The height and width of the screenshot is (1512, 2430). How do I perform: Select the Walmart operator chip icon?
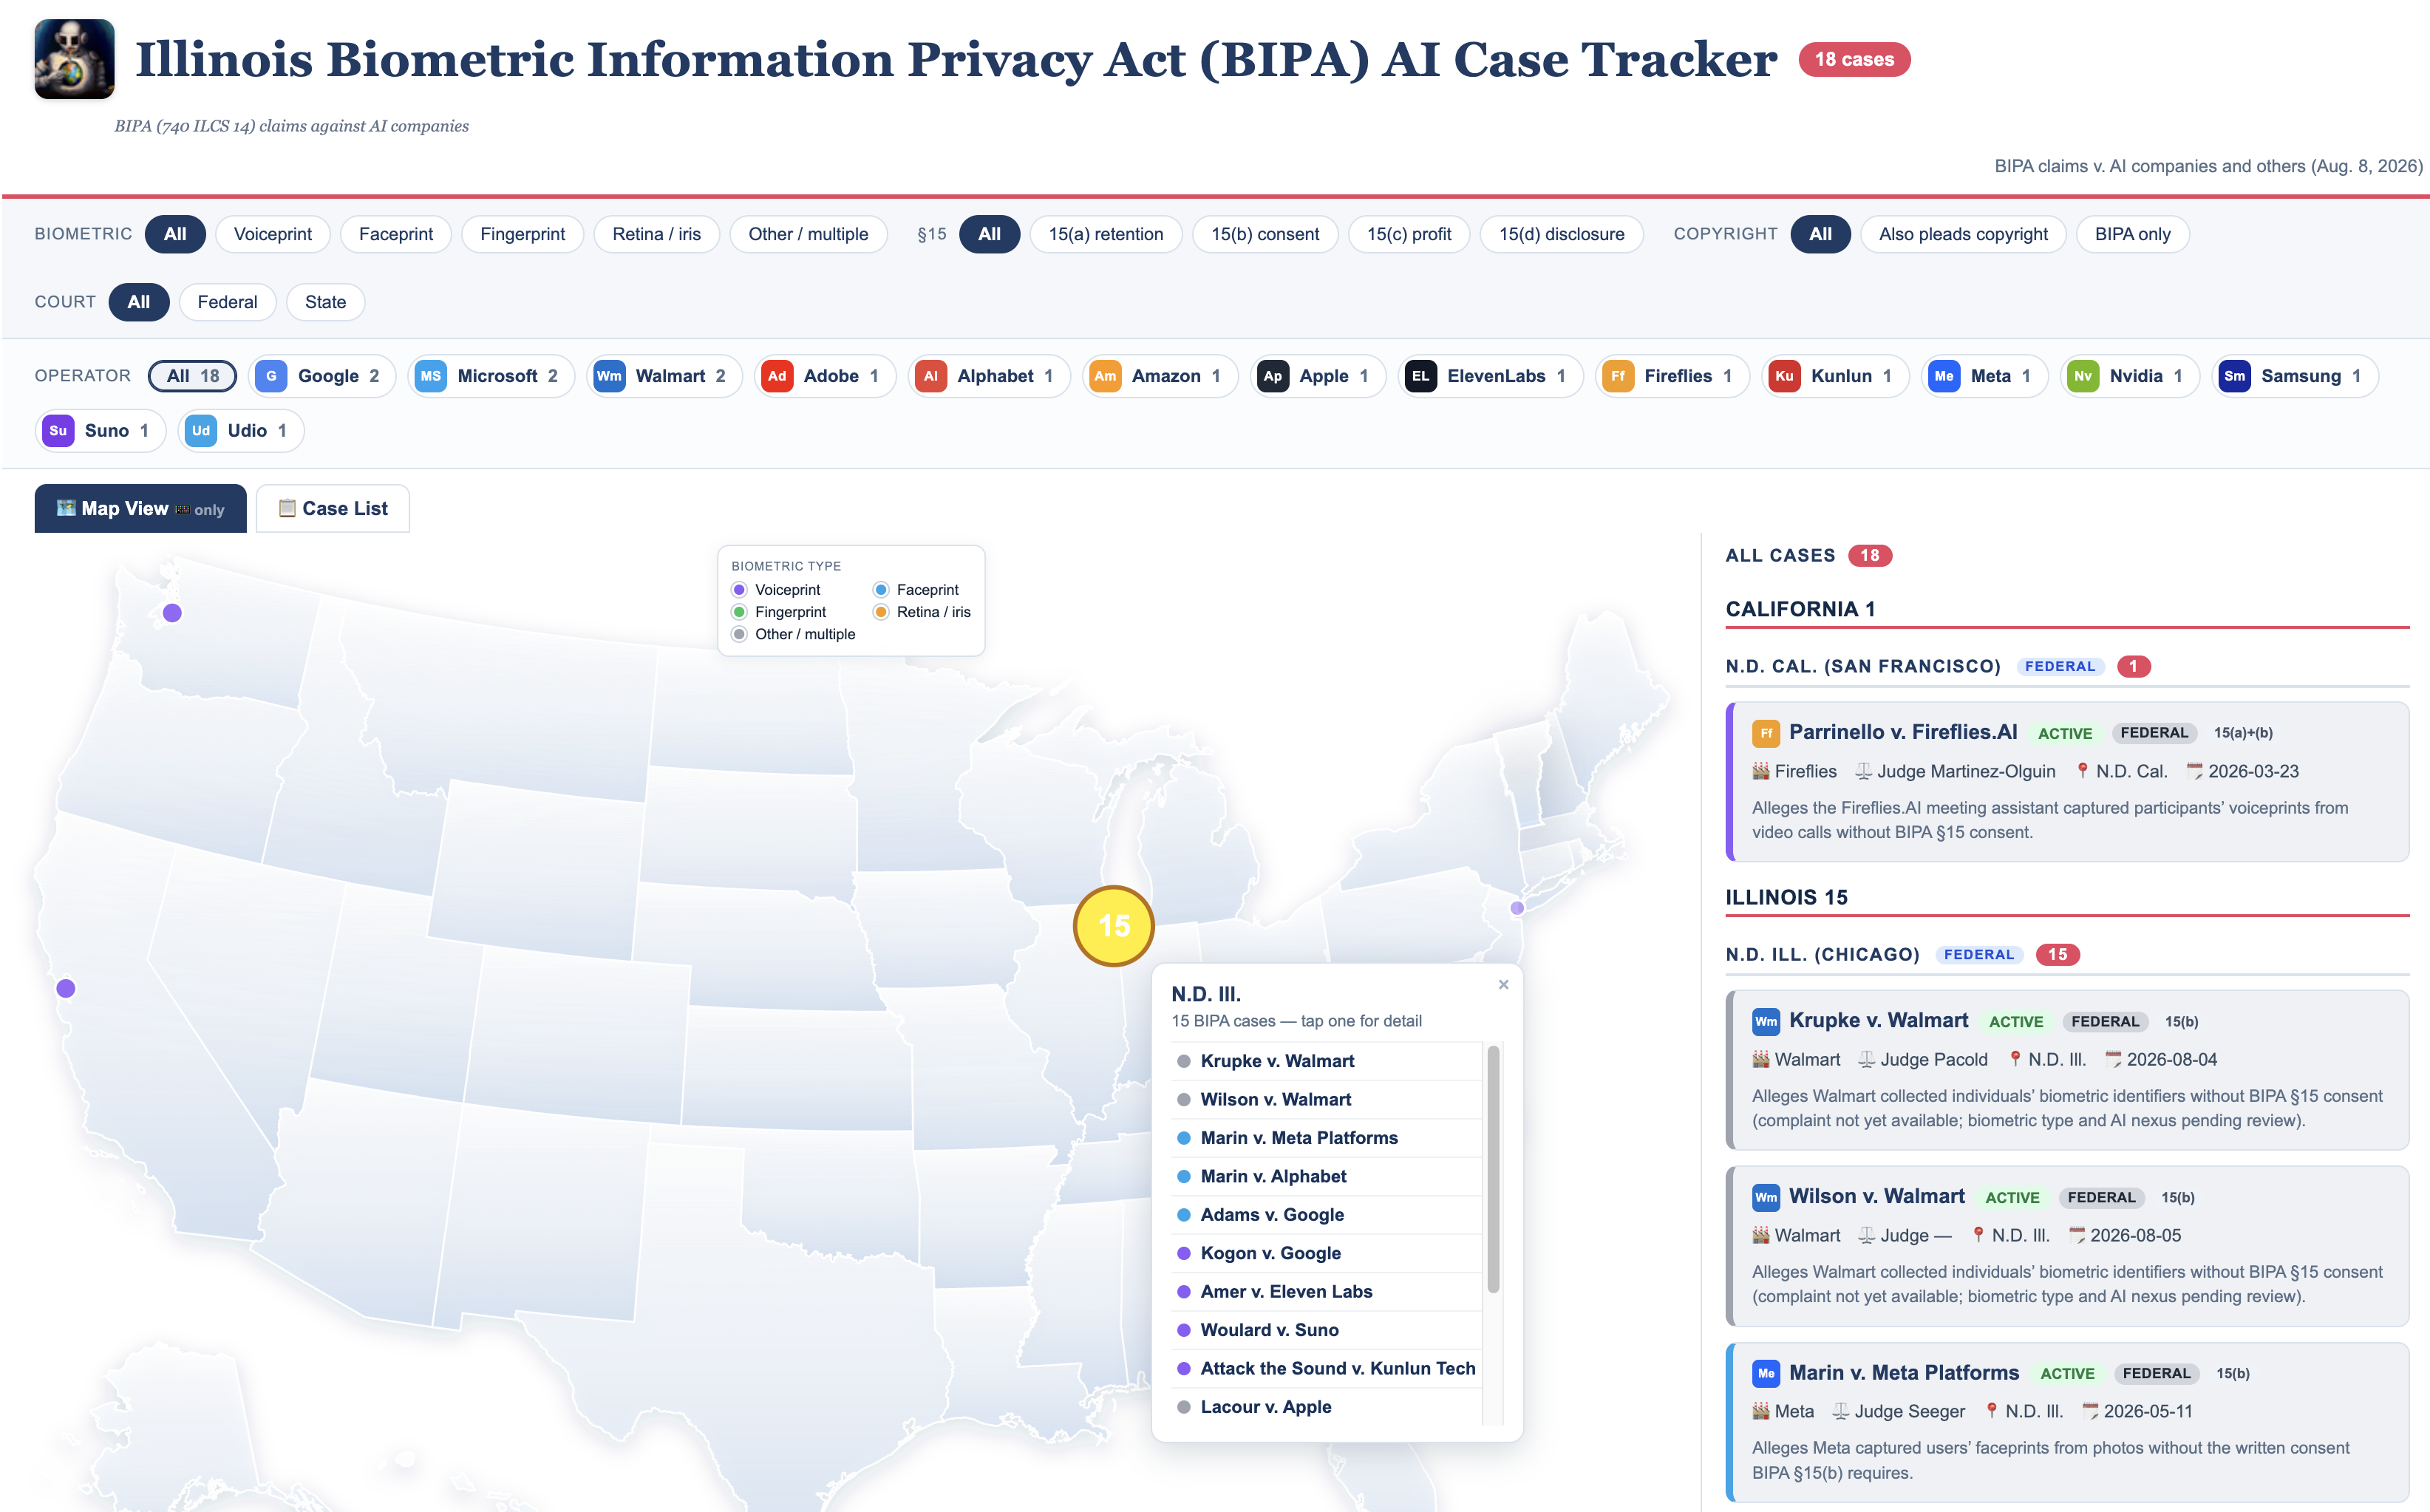pyautogui.click(x=609, y=376)
